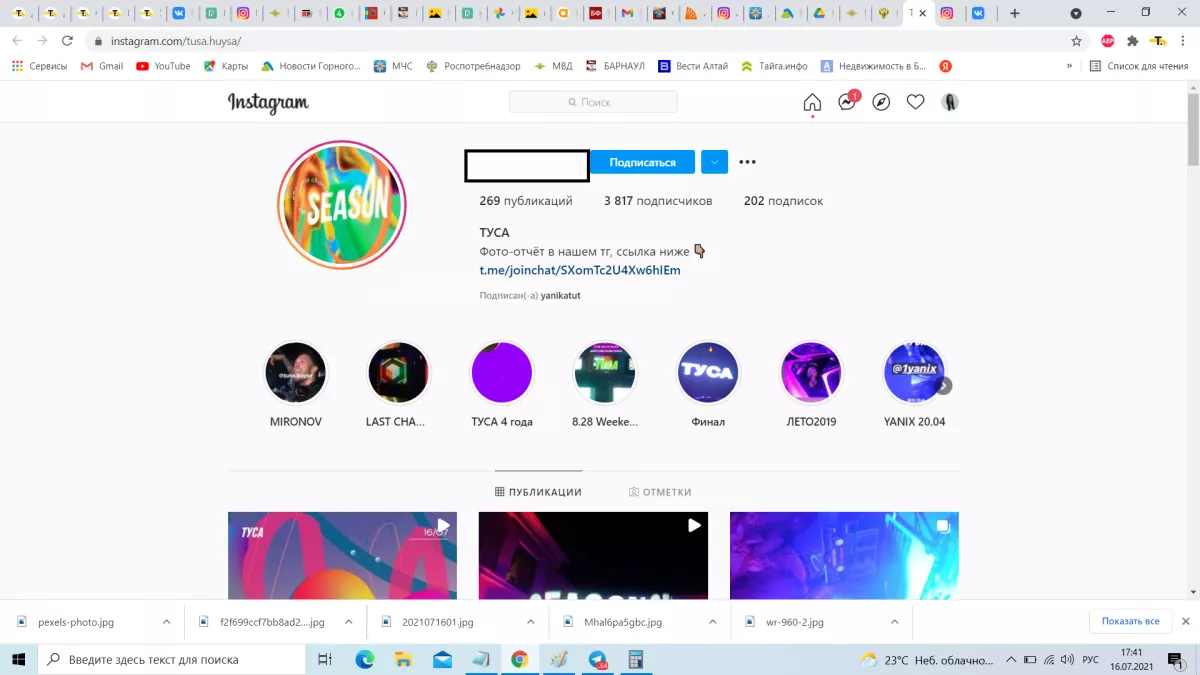This screenshot has height=675, width=1200.
Task: Open the Mail app on the taskbar
Action: click(442, 660)
